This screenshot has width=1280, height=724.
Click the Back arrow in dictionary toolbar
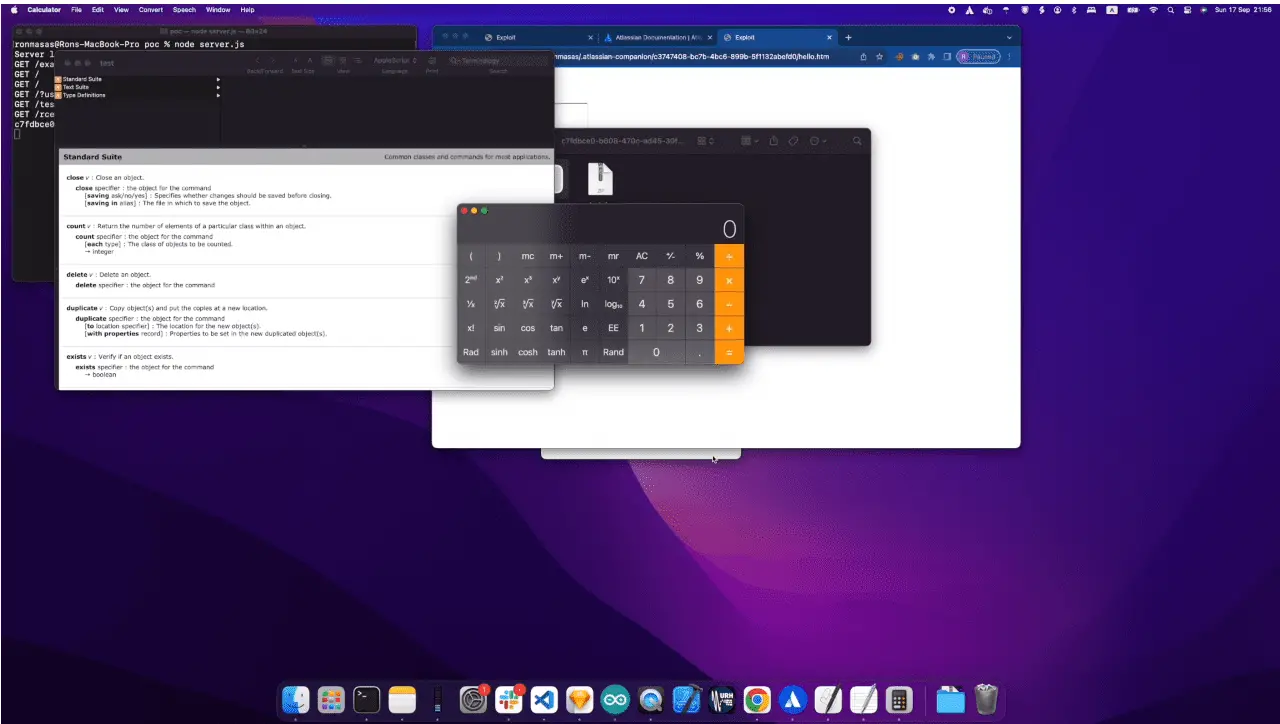pos(259,61)
